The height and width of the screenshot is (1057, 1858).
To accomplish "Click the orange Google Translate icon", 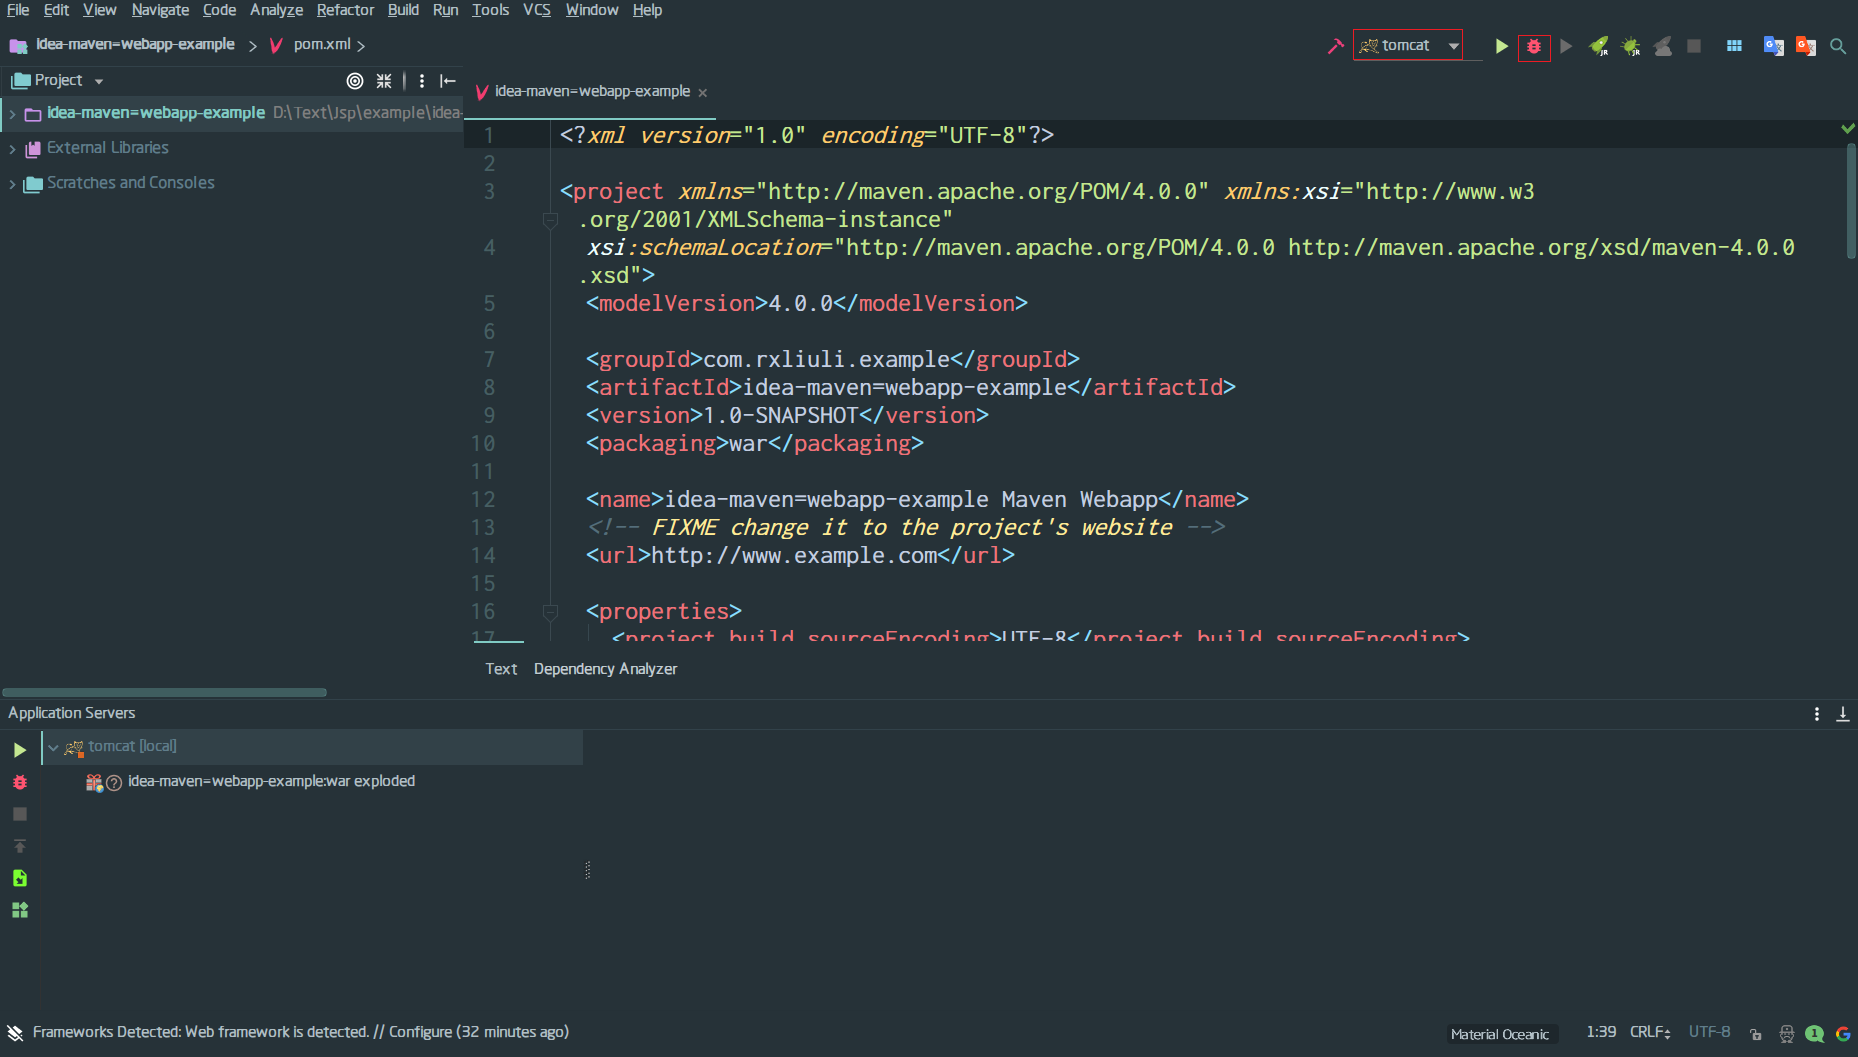I will [1806, 46].
